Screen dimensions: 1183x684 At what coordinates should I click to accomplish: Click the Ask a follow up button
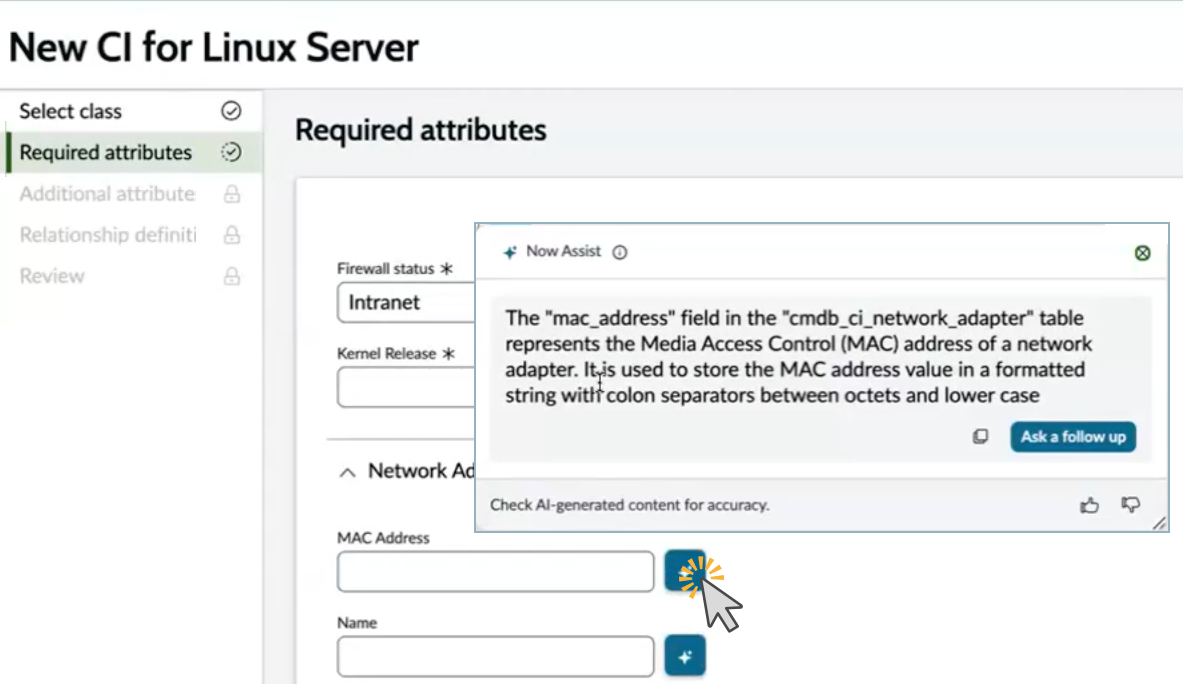pos(1073,437)
